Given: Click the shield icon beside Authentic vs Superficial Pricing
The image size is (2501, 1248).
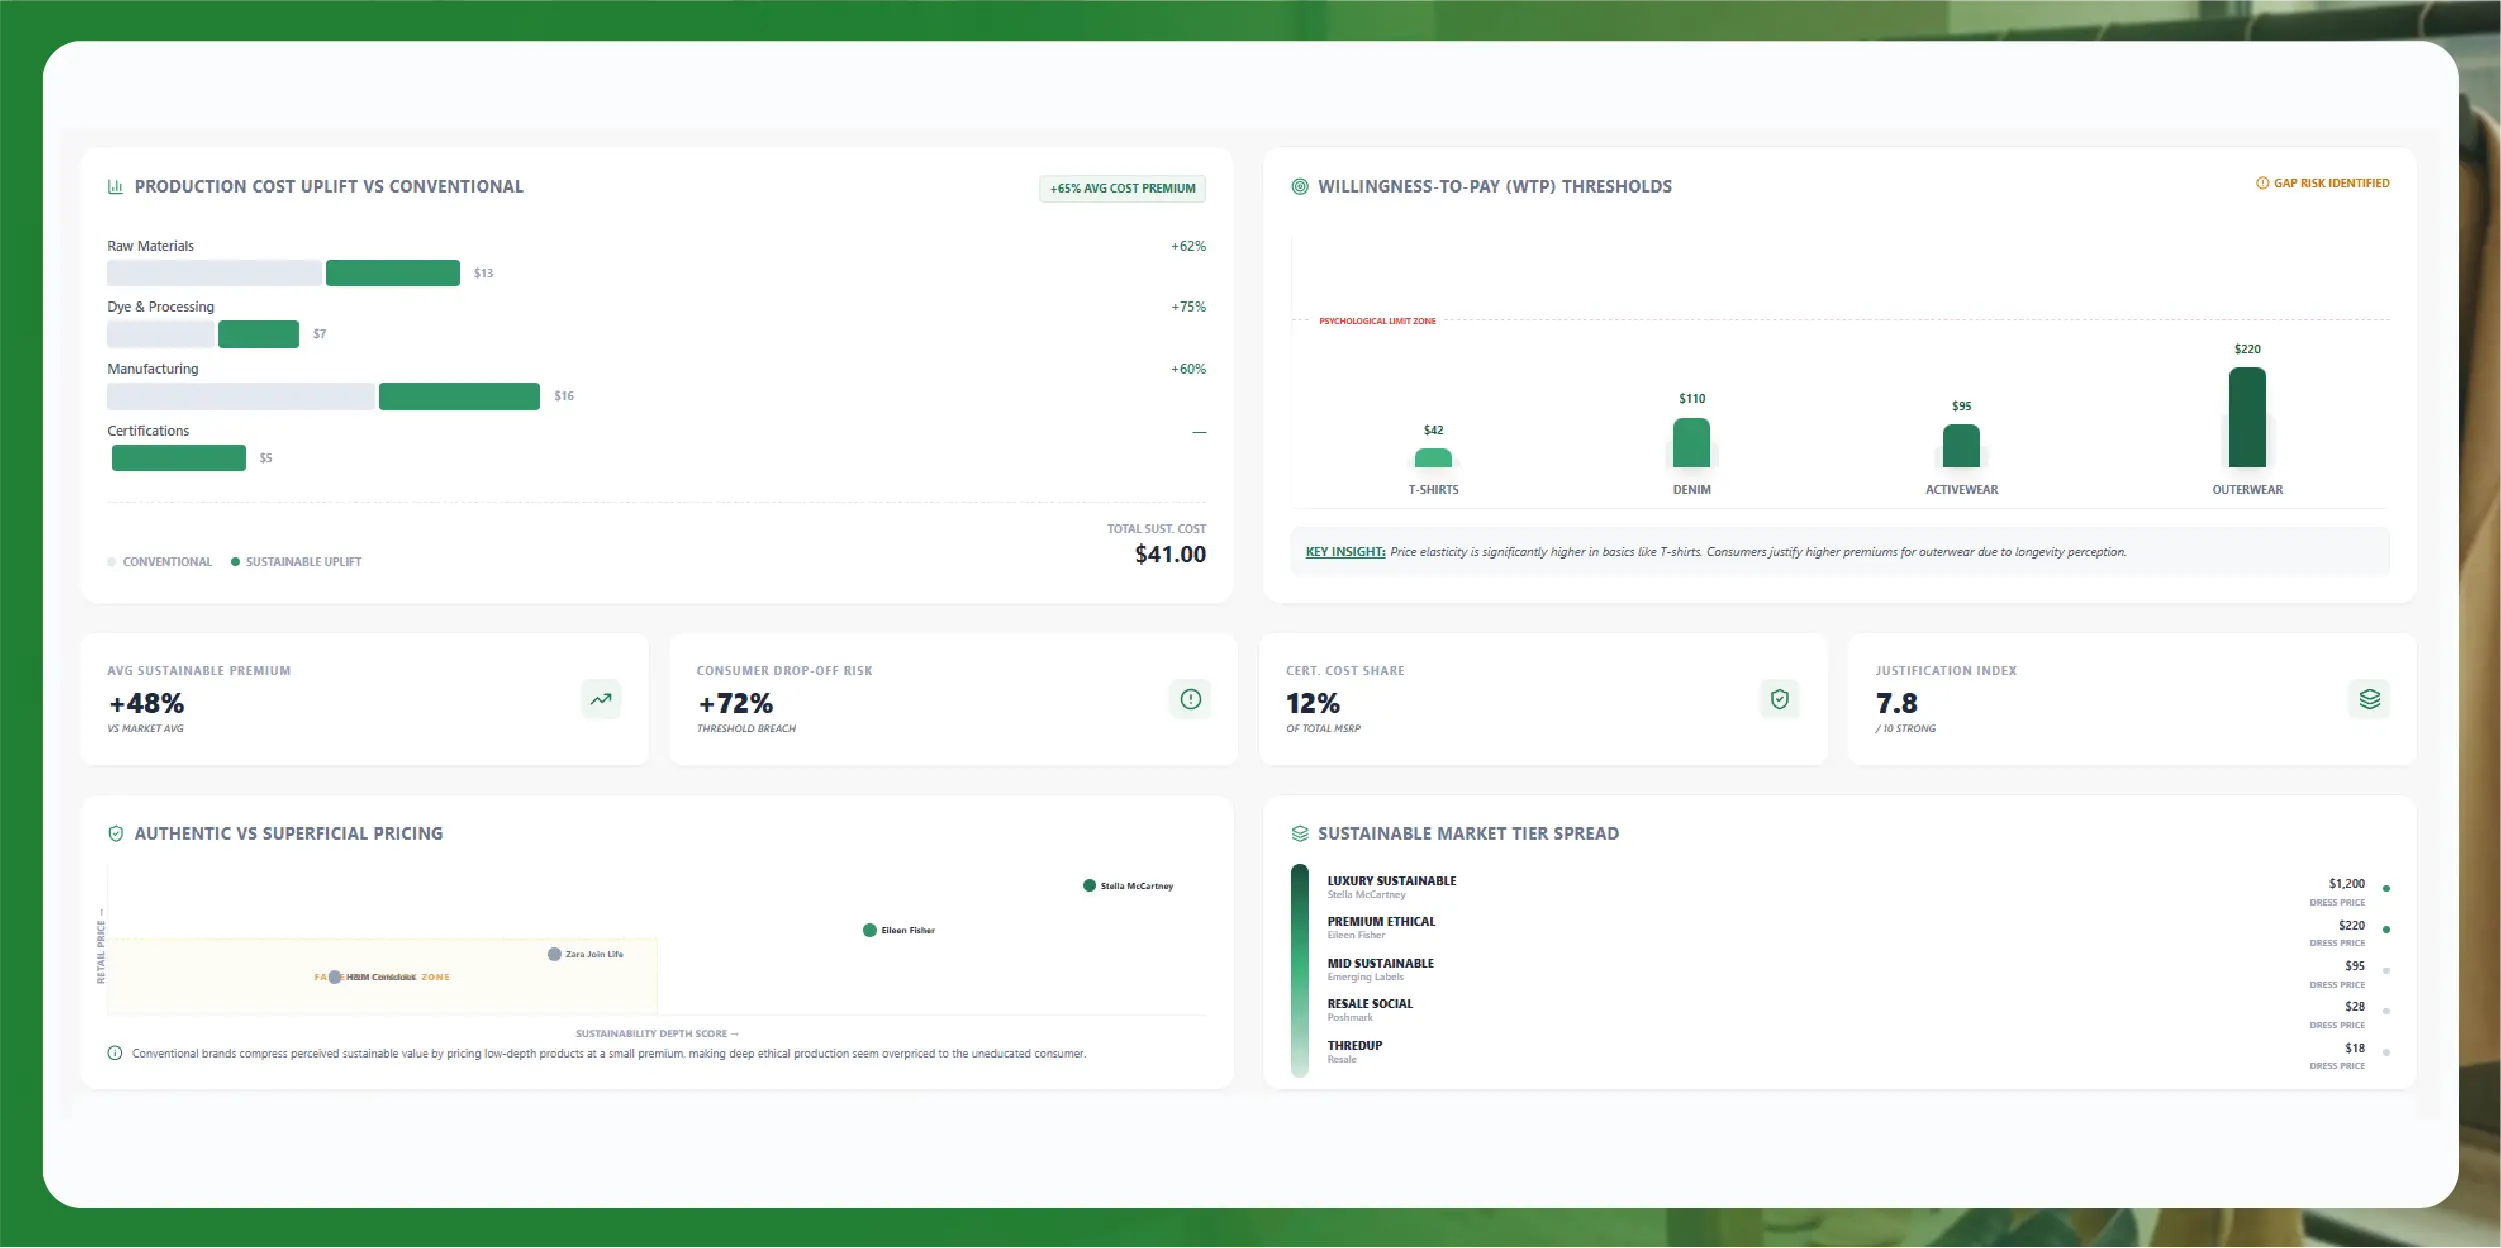Looking at the screenshot, I should [x=115, y=834].
